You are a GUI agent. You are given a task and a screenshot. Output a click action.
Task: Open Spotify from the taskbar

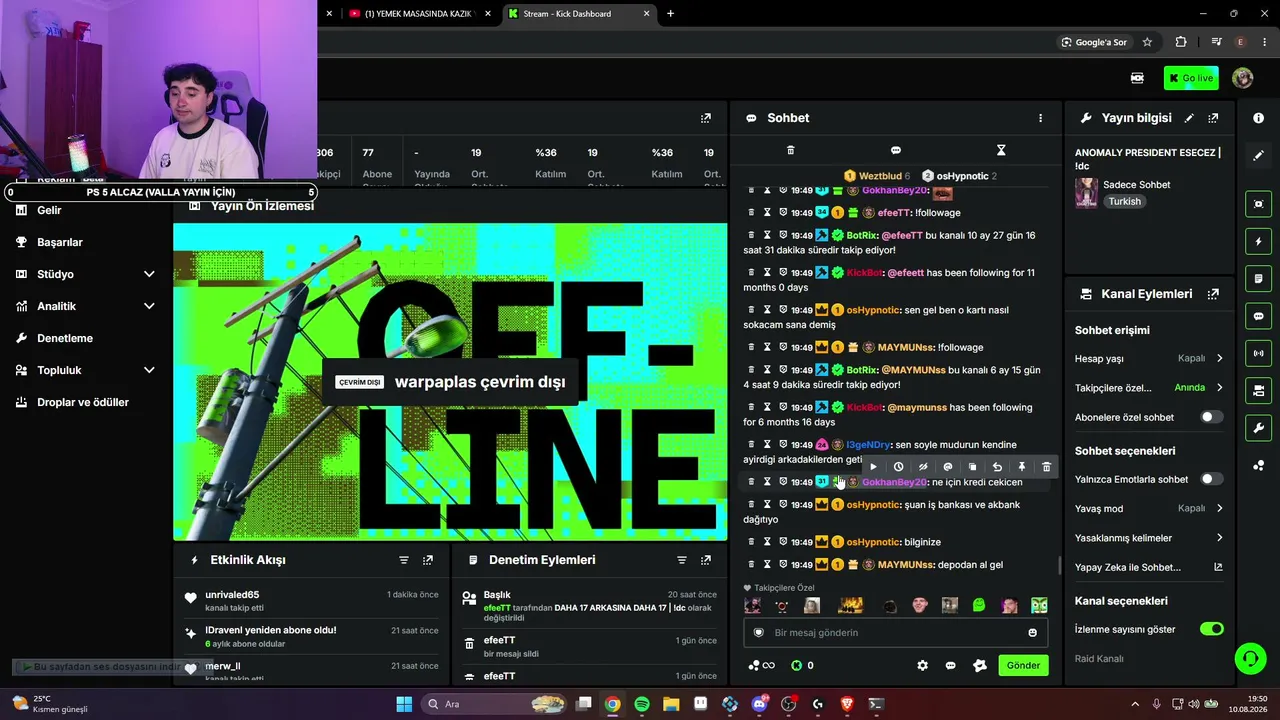pyautogui.click(x=642, y=704)
